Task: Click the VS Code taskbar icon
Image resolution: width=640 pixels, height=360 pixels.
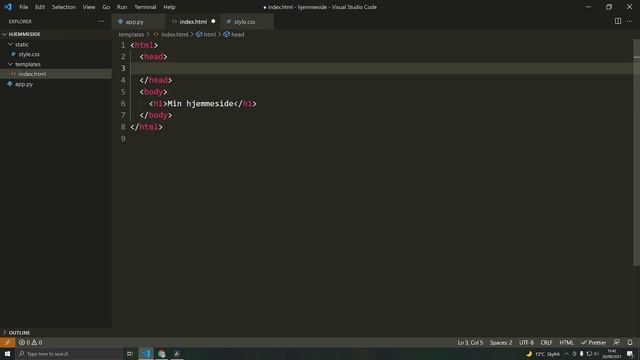Action: (146, 354)
